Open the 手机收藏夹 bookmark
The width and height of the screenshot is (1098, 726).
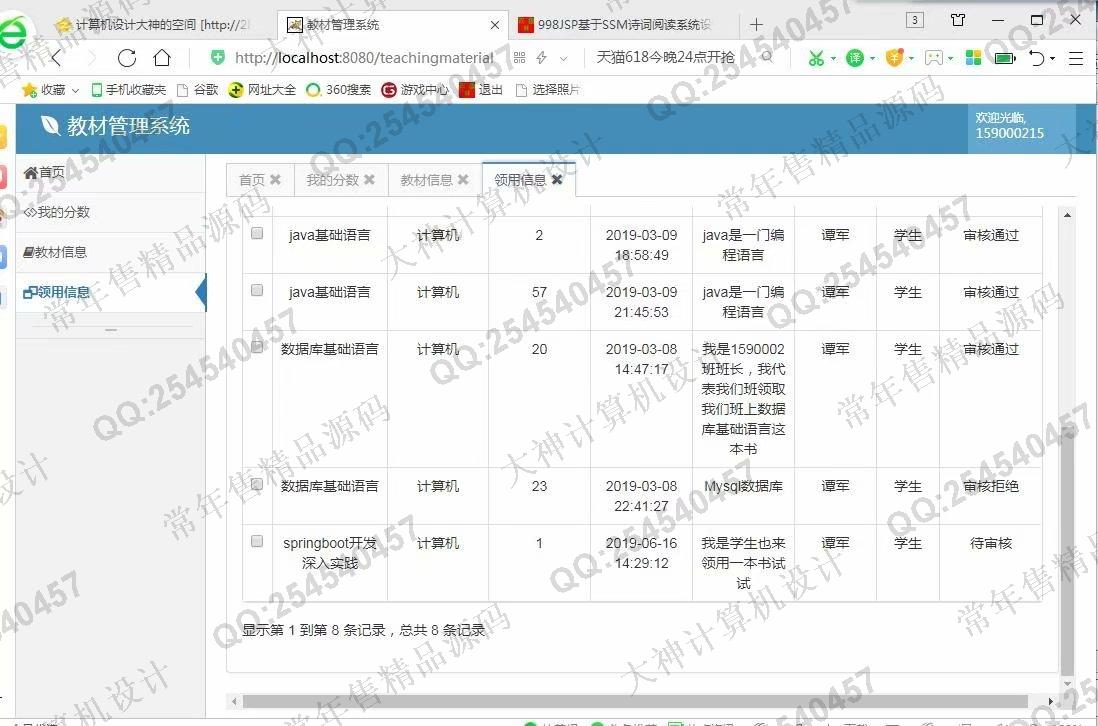pos(129,90)
